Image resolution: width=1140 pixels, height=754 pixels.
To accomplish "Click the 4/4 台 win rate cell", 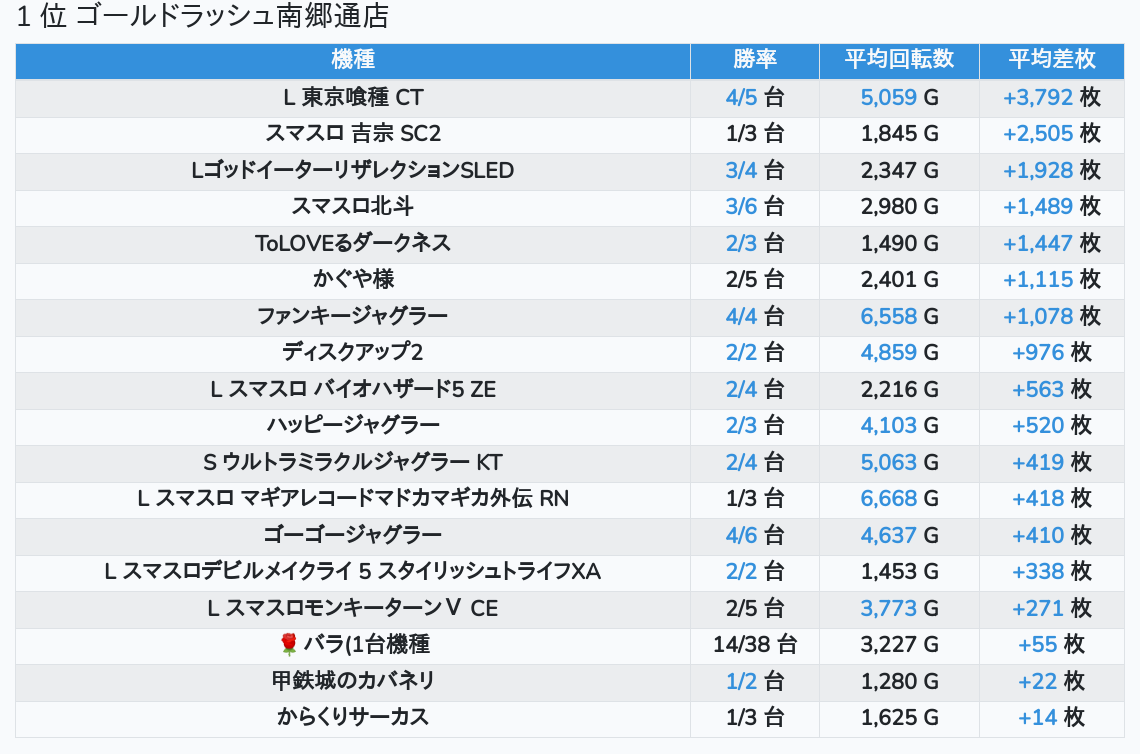I will 755,316.
